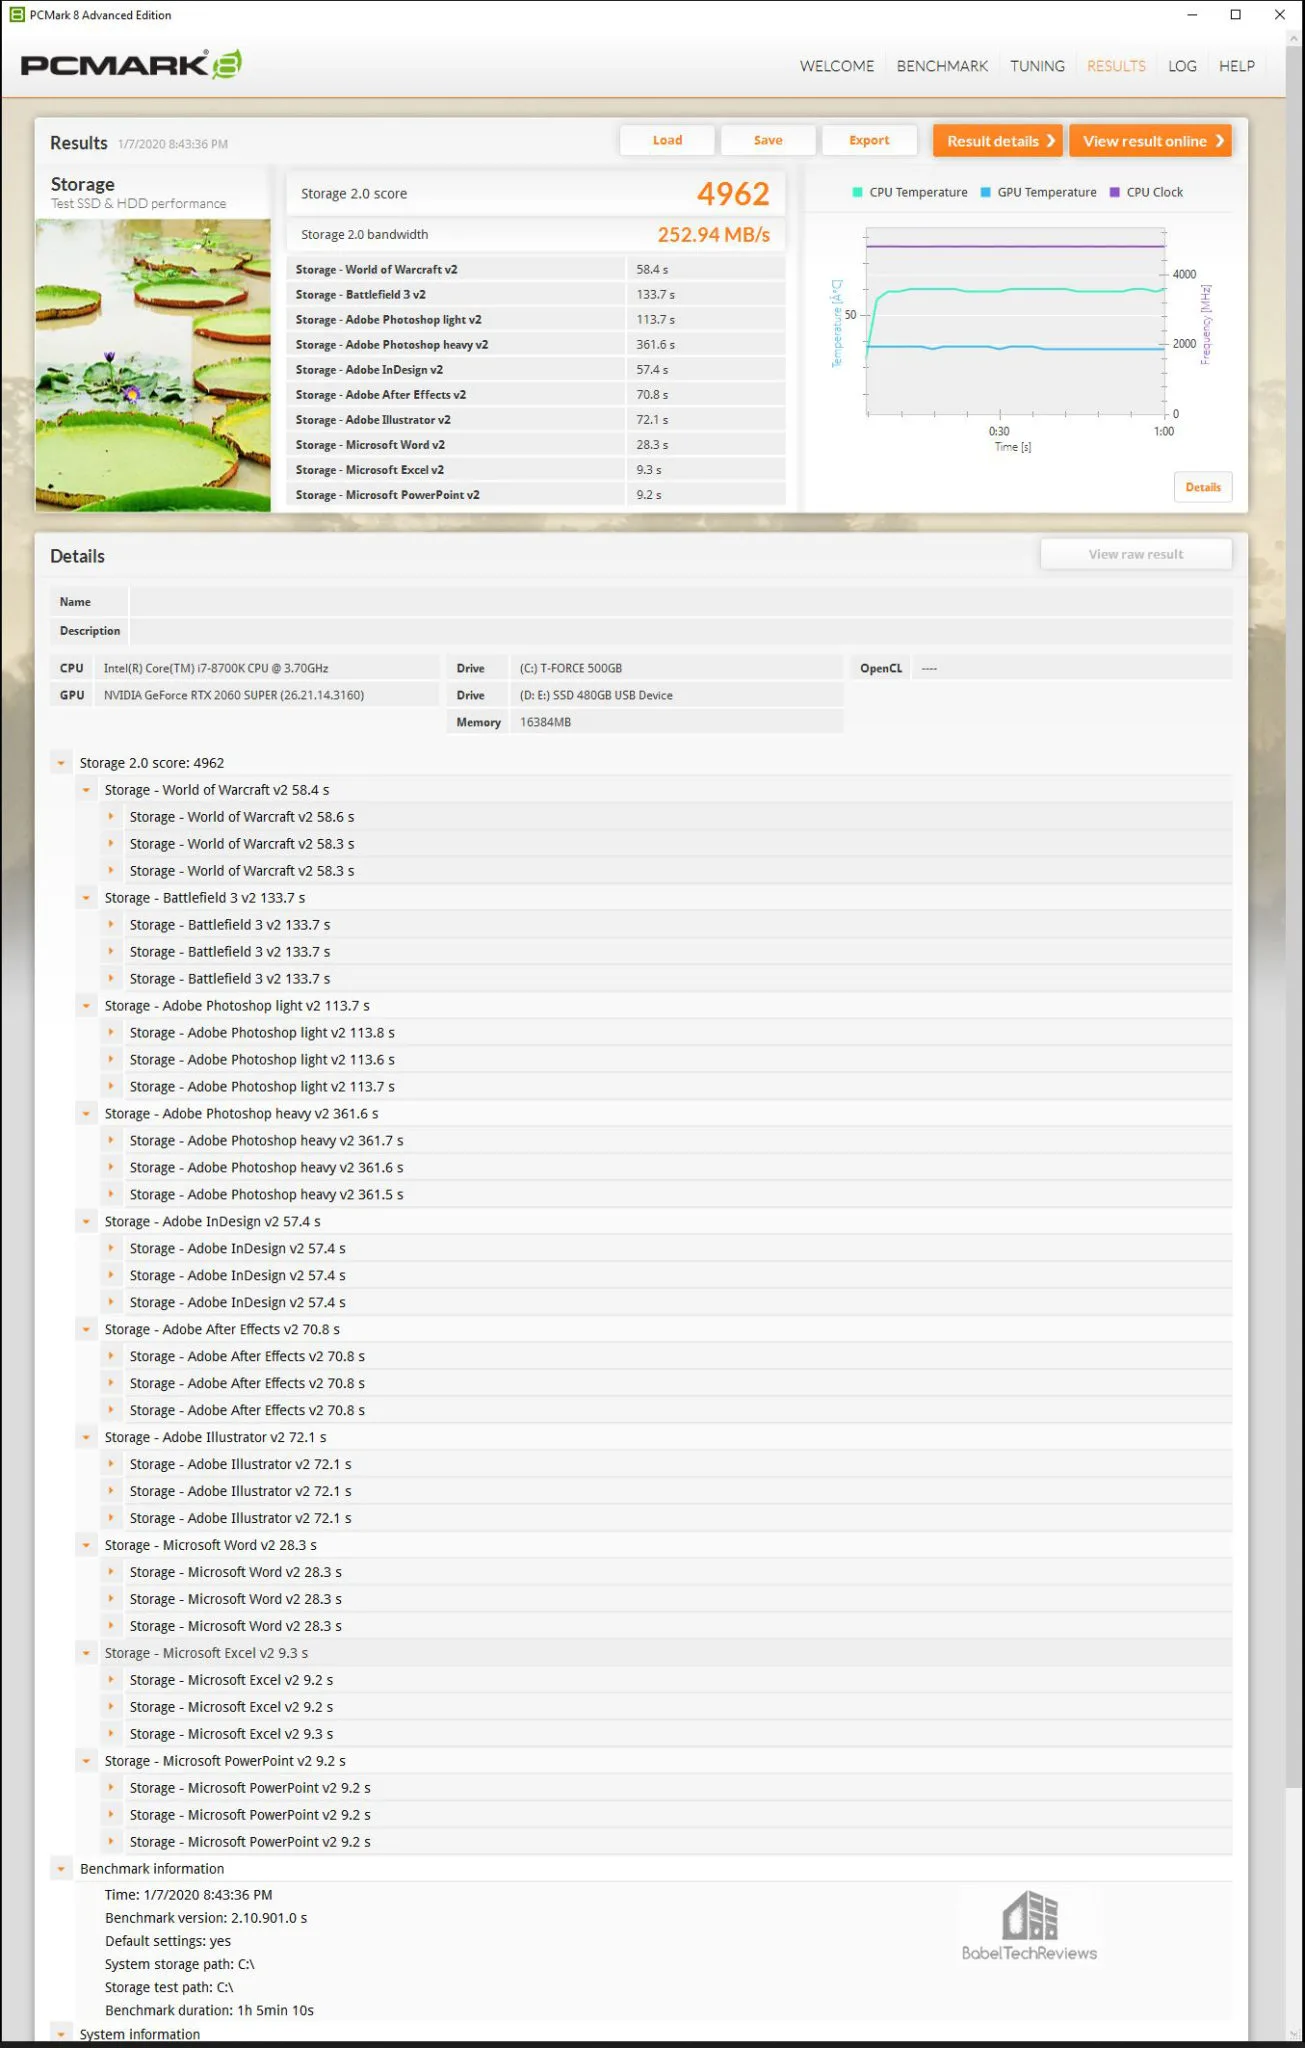This screenshot has height=2048, width=1305.
Task: Collapse Adobe After Effects v2 70.8 s group
Action: (86, 1330)
